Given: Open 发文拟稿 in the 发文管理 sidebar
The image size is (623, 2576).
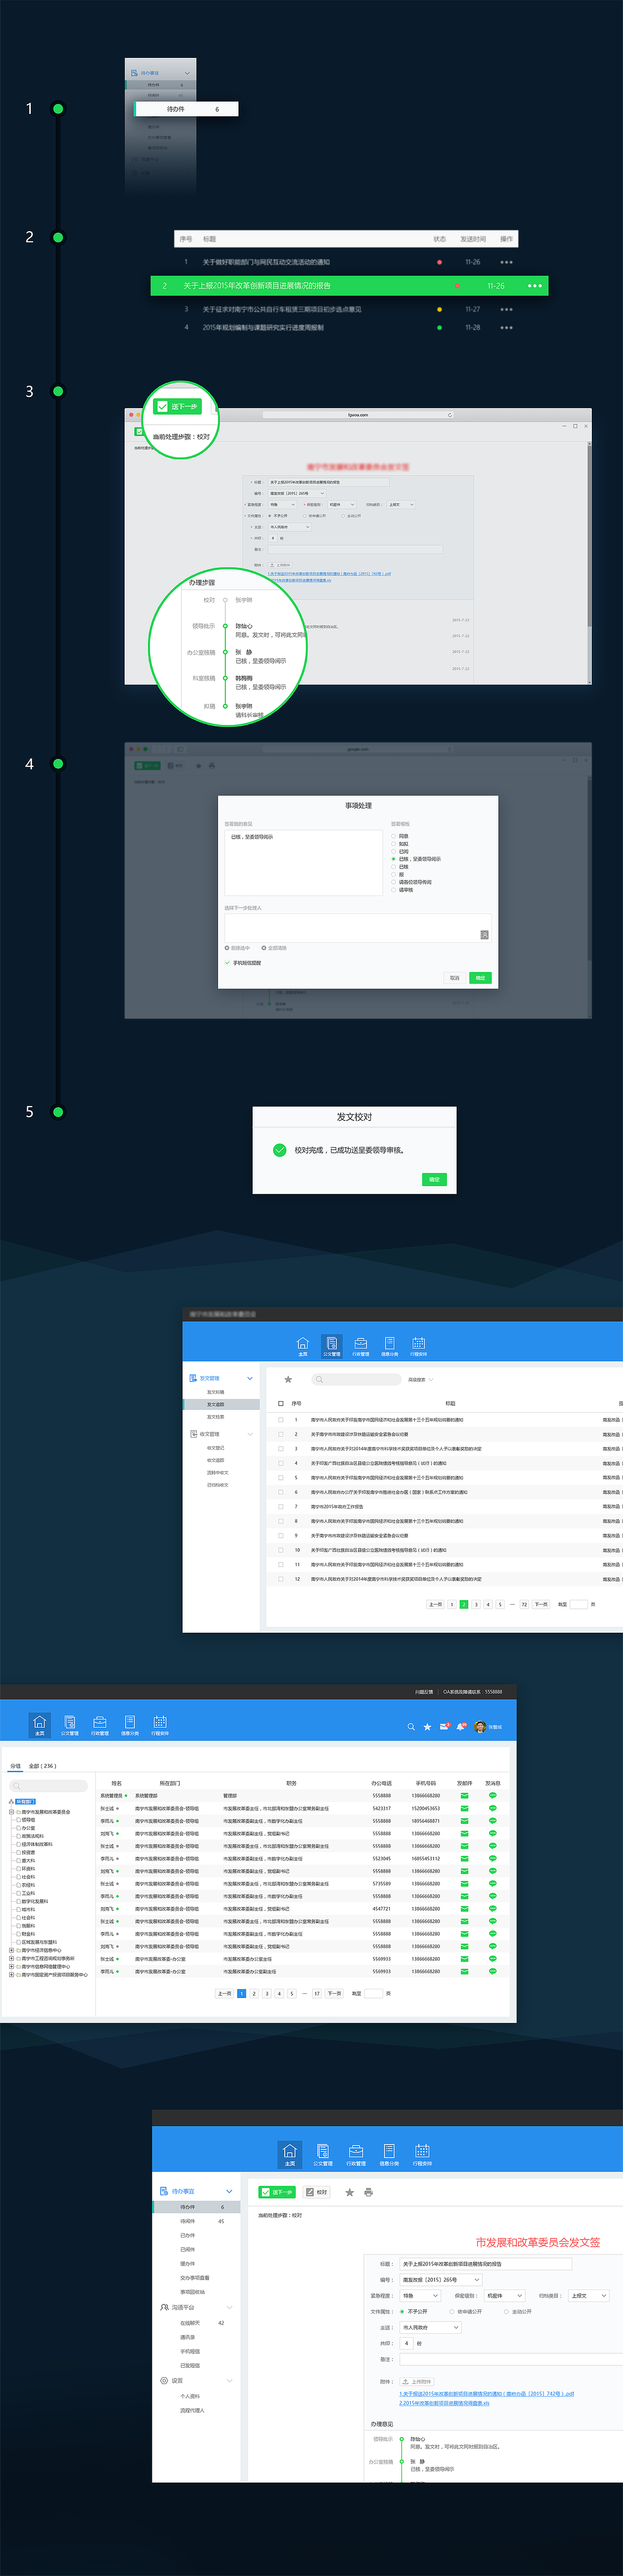Looking at the screenshot, I should click(216, 1392).
